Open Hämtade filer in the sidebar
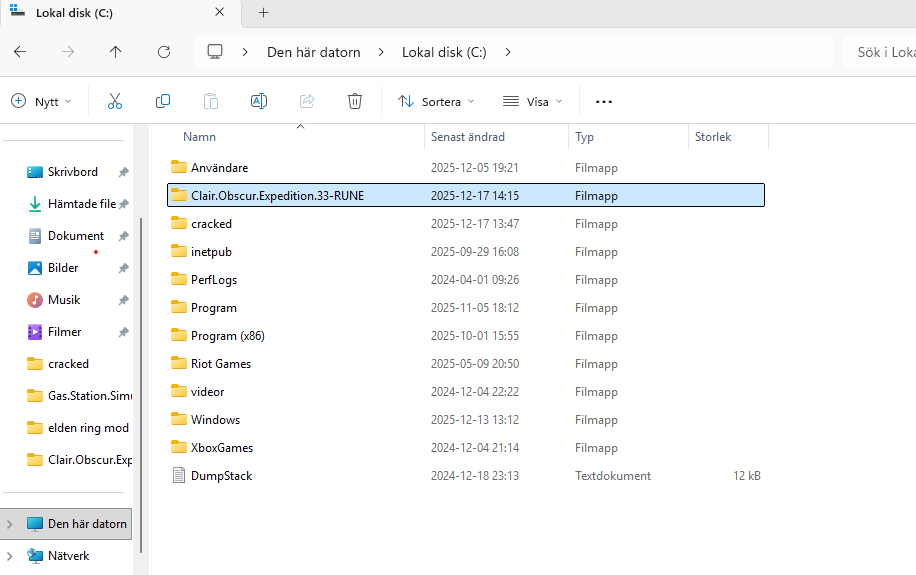Image resolution: width=916 pixels, height=575 pixels. (x=81, y=204)
